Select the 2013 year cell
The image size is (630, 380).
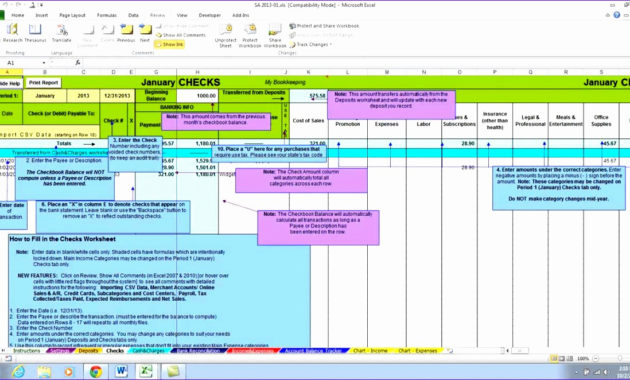click(x=83, y=96)
